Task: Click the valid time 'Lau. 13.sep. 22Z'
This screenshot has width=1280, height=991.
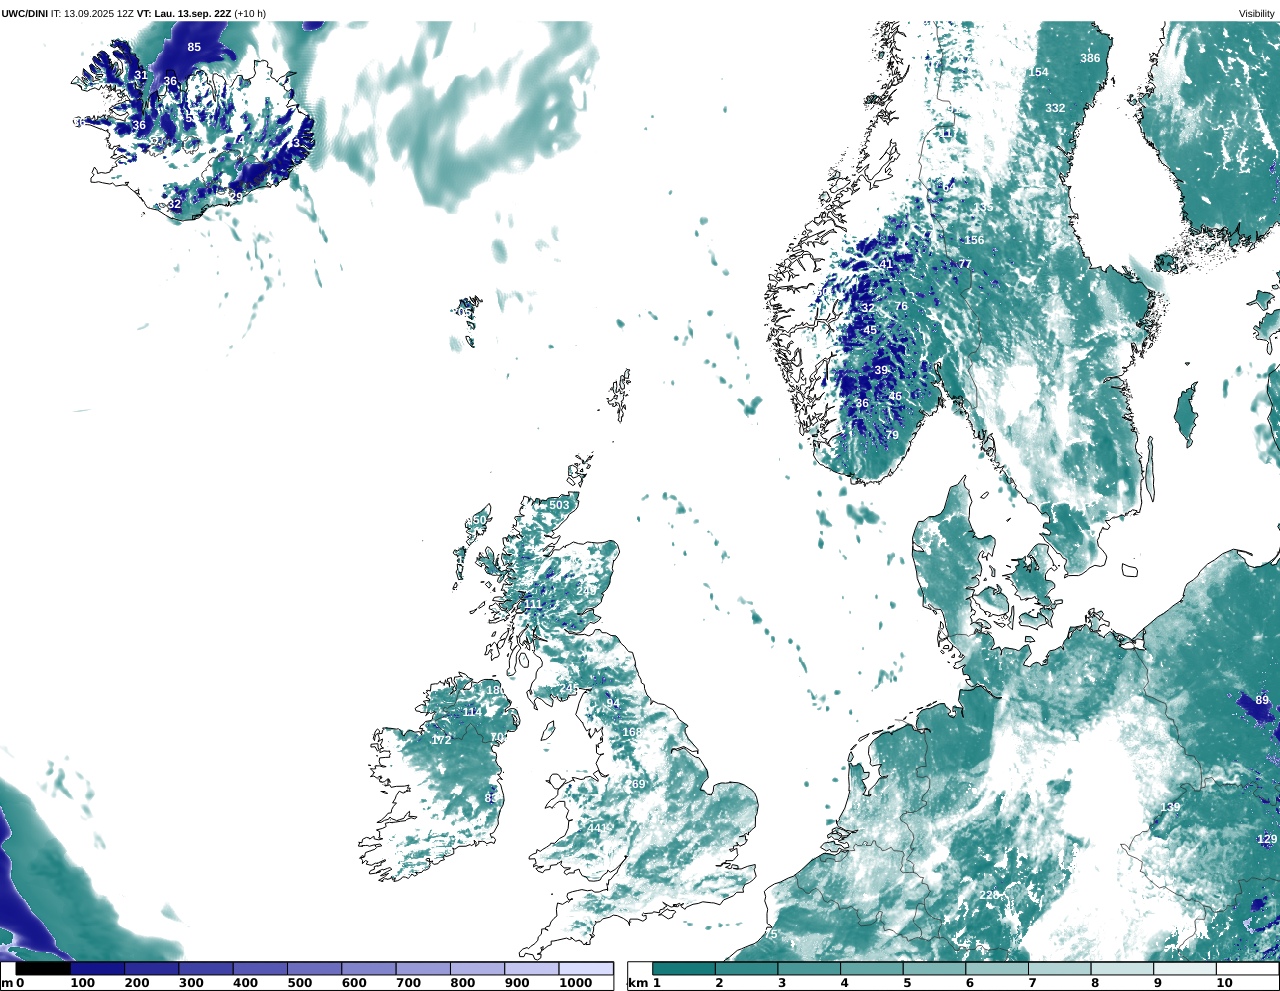Action: (193, 13)
